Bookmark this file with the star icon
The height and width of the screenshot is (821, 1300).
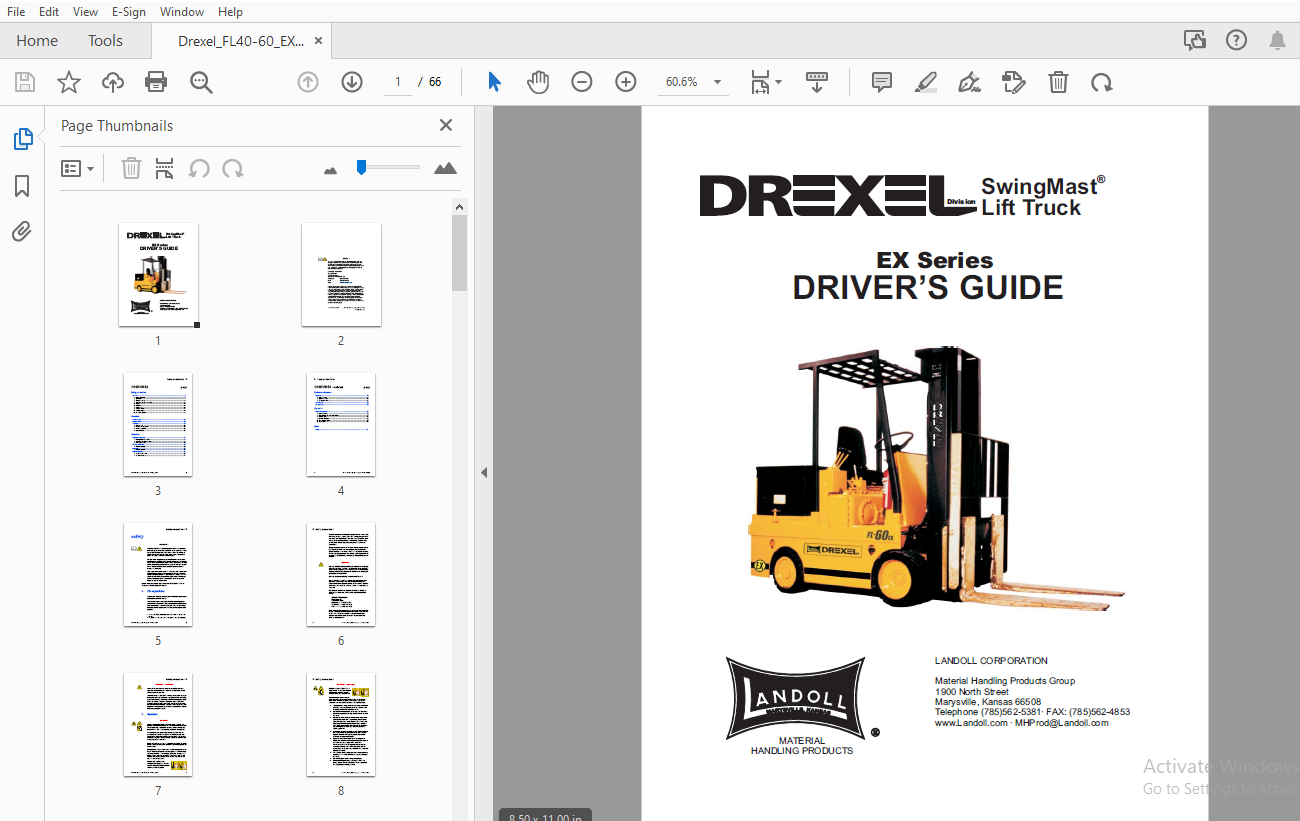[x=69, y=82]
